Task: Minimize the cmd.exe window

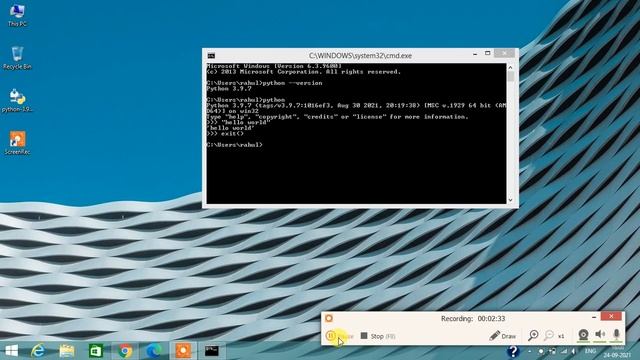Action: point(475,54)
